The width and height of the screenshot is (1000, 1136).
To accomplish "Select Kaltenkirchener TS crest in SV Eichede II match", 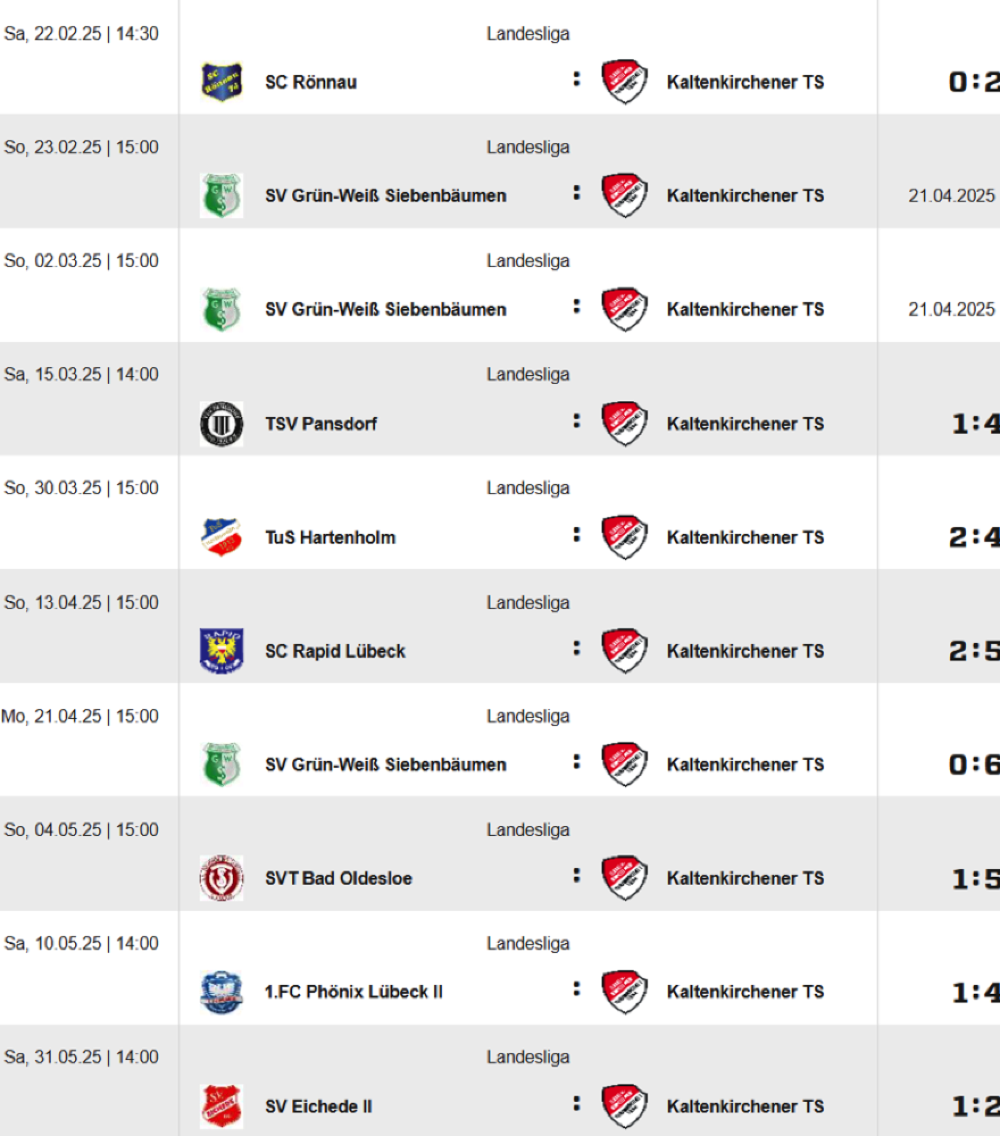I will pos(625,1106).
